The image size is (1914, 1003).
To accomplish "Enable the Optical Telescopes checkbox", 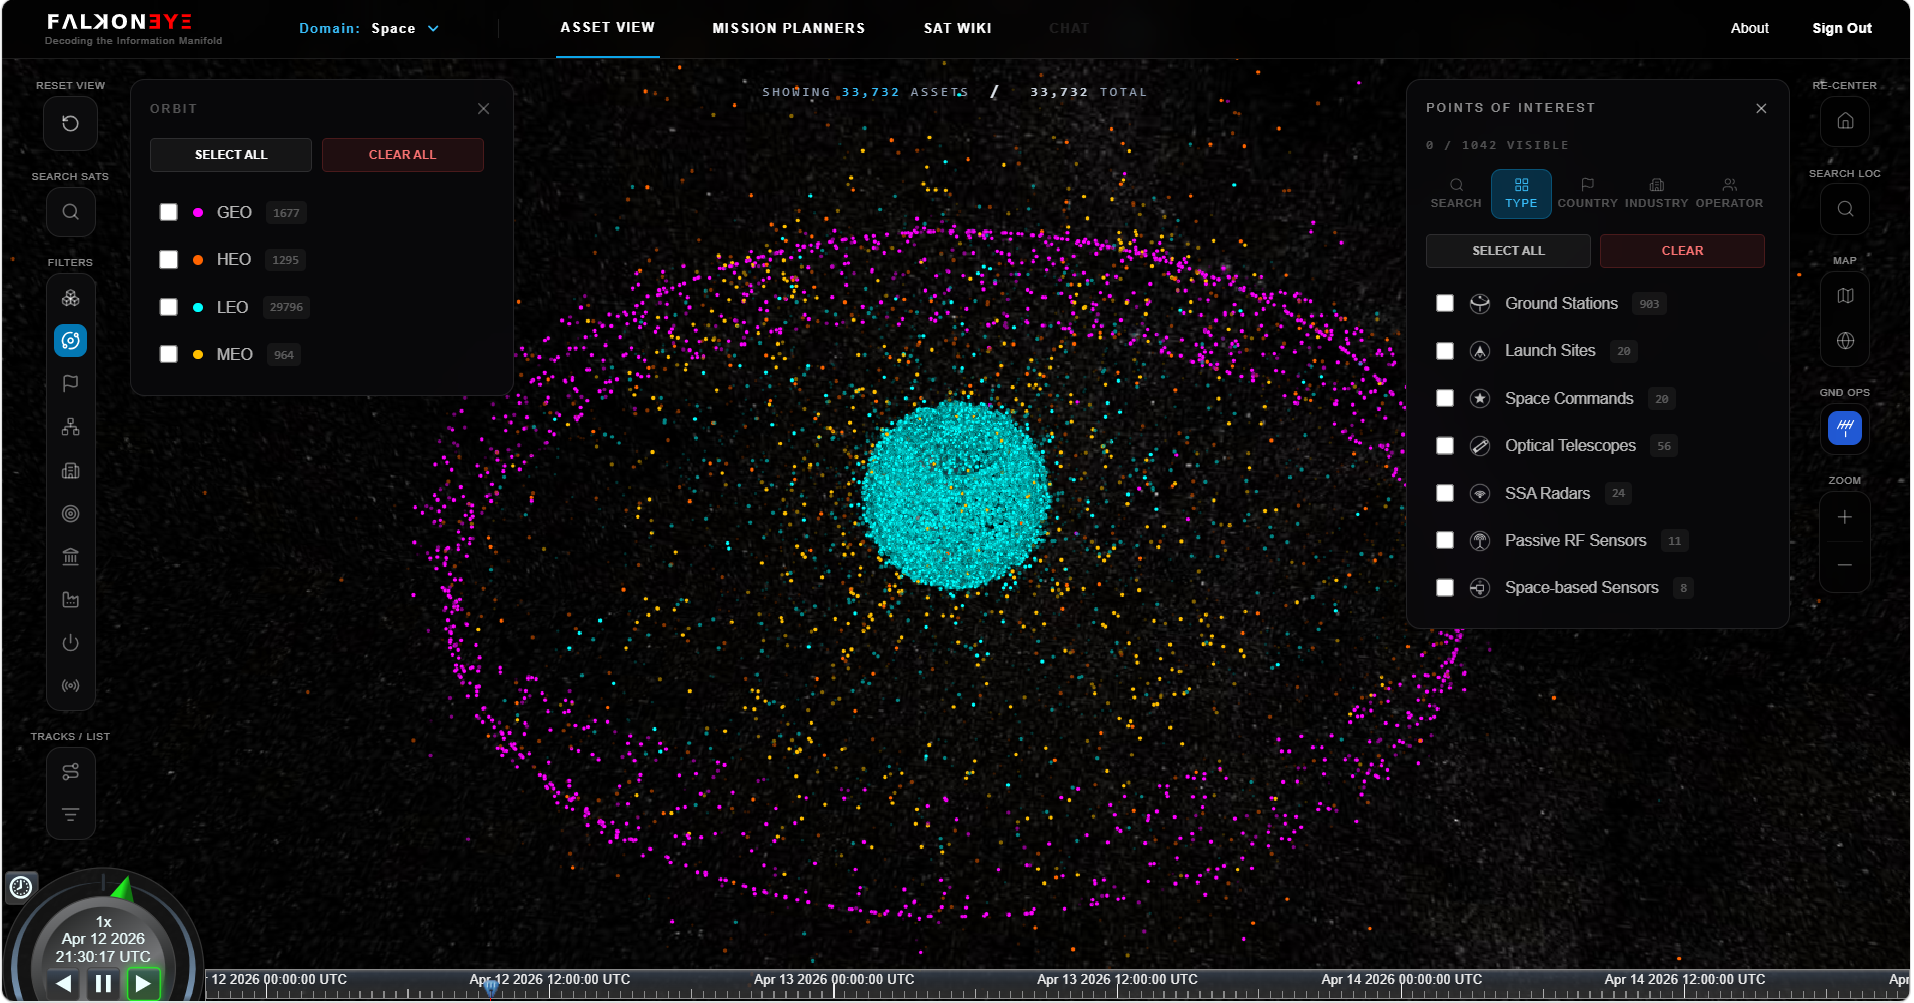I will pyautogui.click(x=1445, y=445).
